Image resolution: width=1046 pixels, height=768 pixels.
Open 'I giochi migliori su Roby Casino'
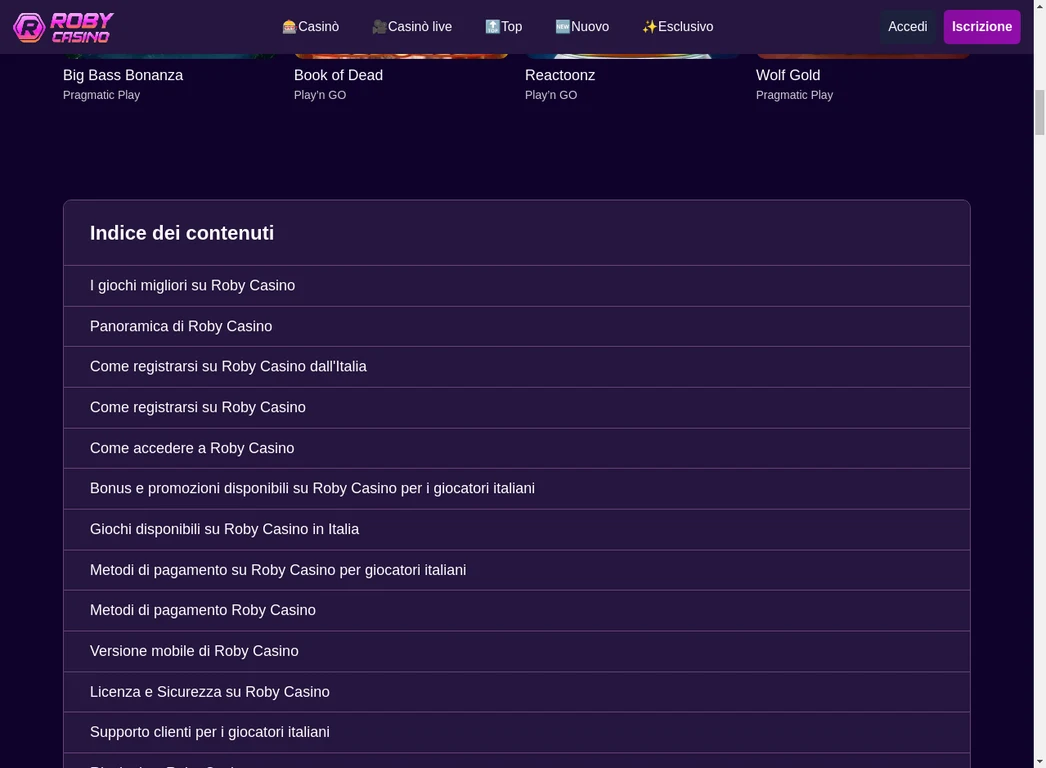(192, 285)
